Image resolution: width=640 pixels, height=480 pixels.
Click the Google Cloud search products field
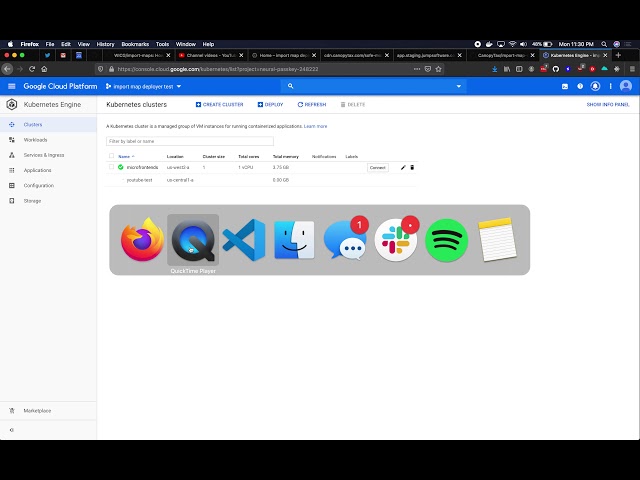click(371, 86)
